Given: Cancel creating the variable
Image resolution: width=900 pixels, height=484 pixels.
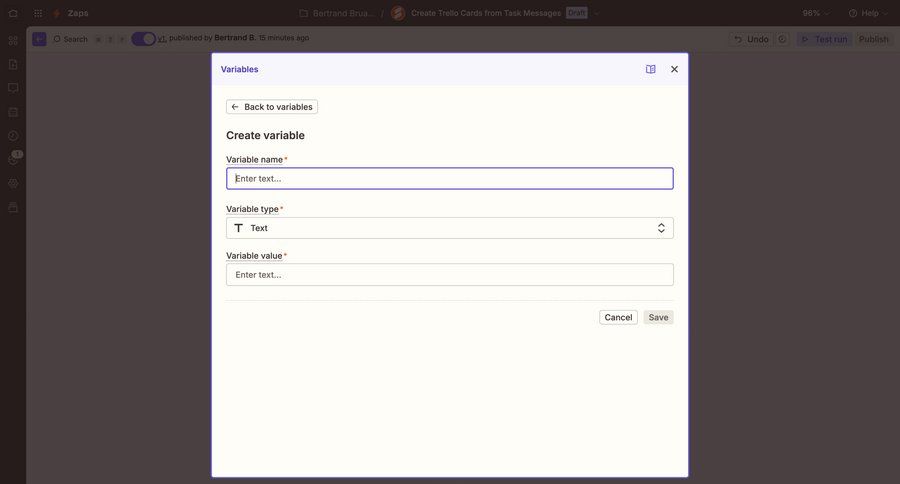Looking at the screenshot, I should (x=618, y=317).
